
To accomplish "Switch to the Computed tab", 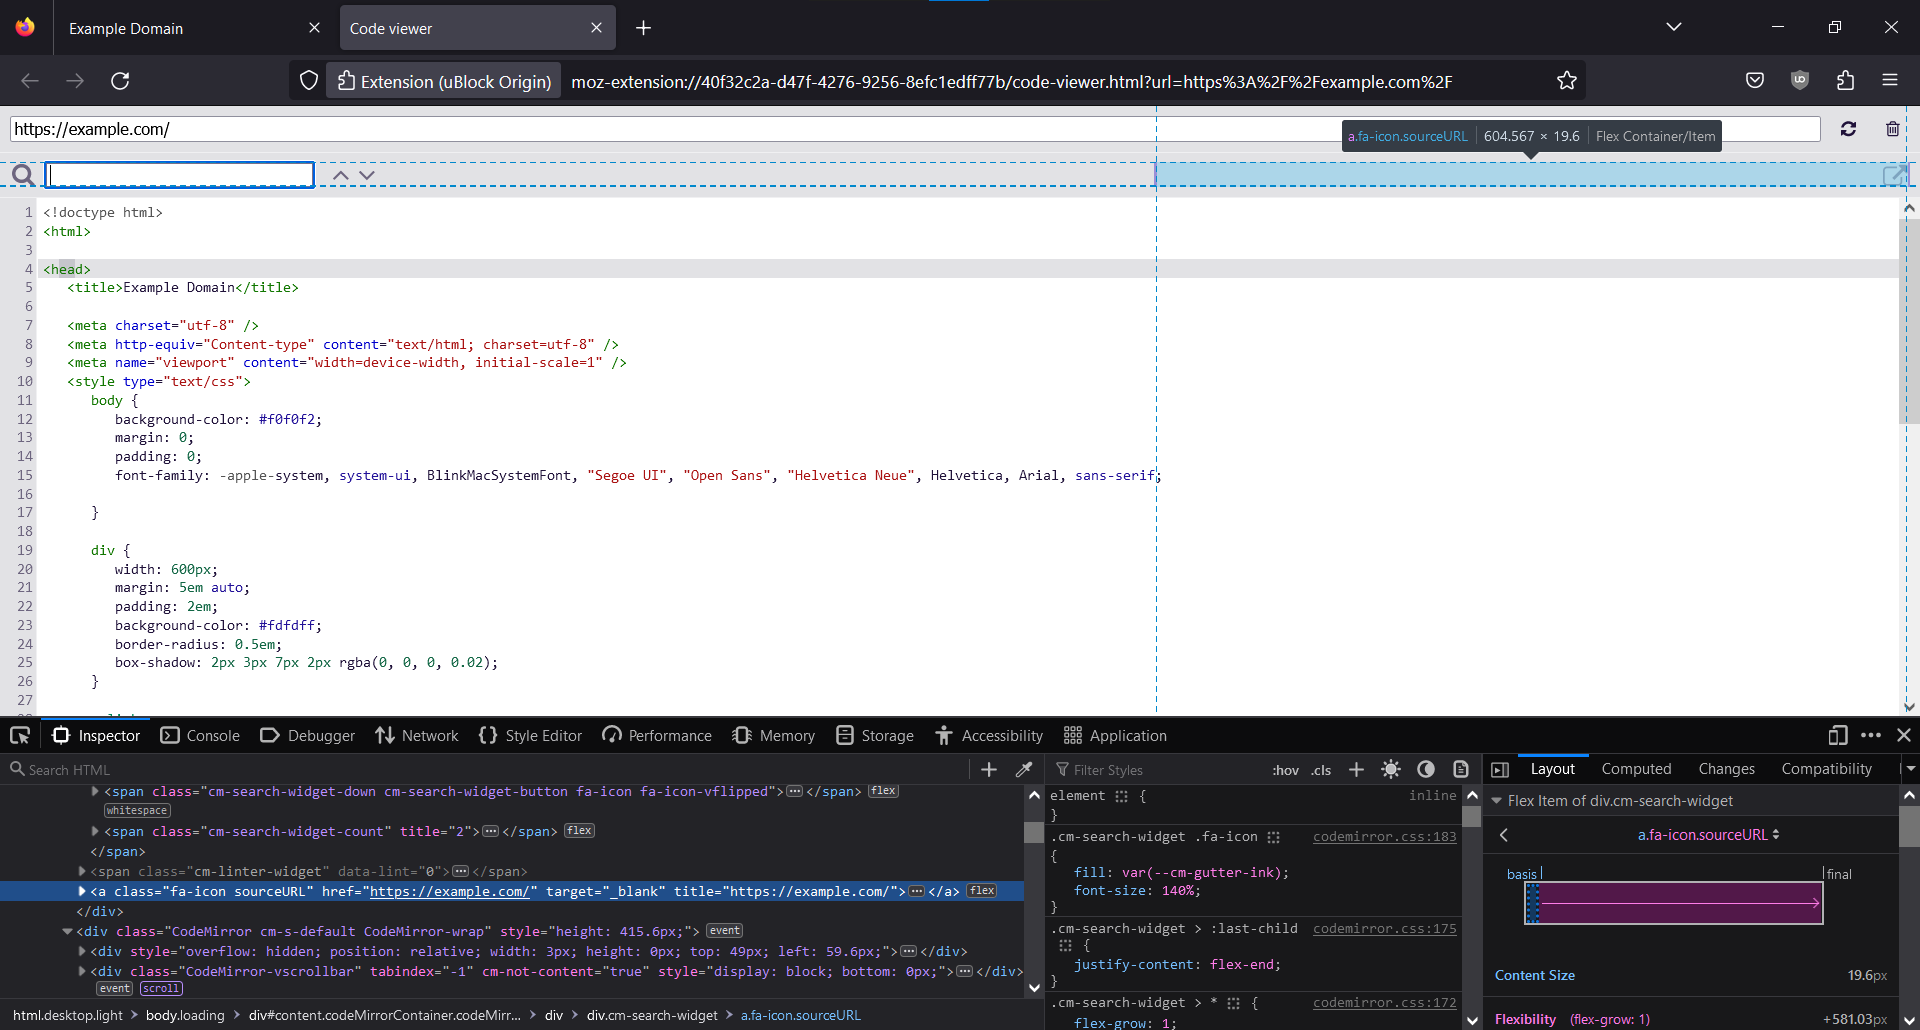I will point(1636,768).
